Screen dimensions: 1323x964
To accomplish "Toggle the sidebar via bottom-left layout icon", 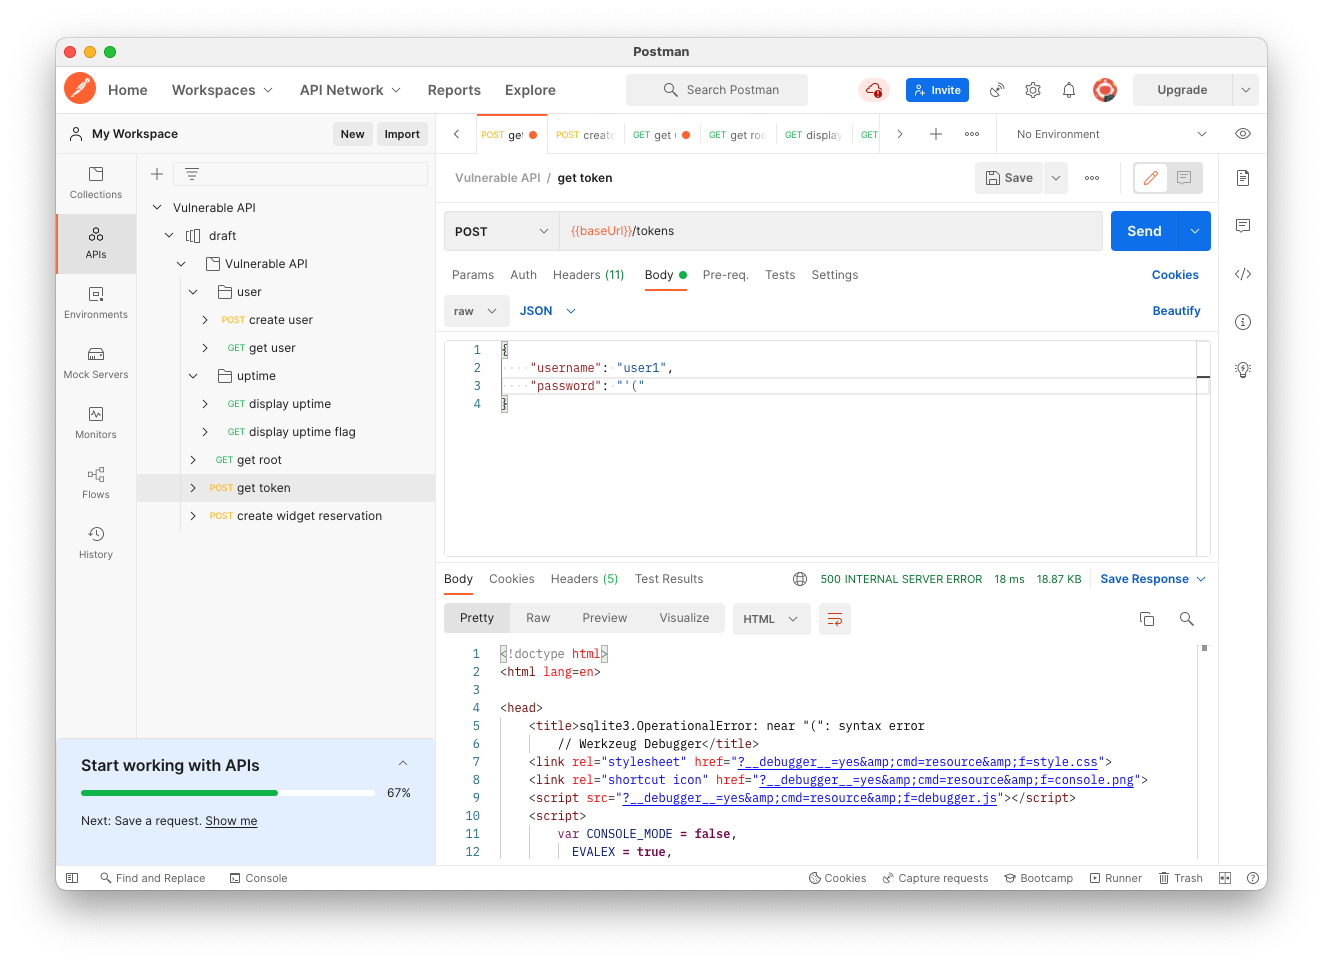I will pyautogui.click(x=72, y=878).
